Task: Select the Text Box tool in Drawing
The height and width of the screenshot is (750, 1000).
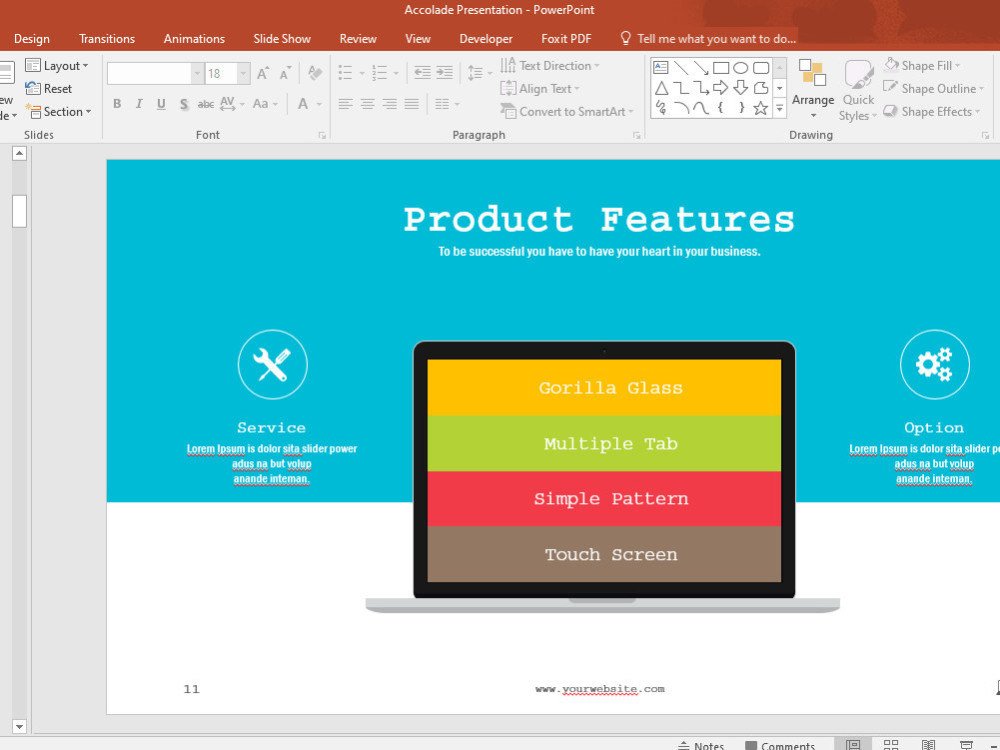Action: [x=660, y=67]
